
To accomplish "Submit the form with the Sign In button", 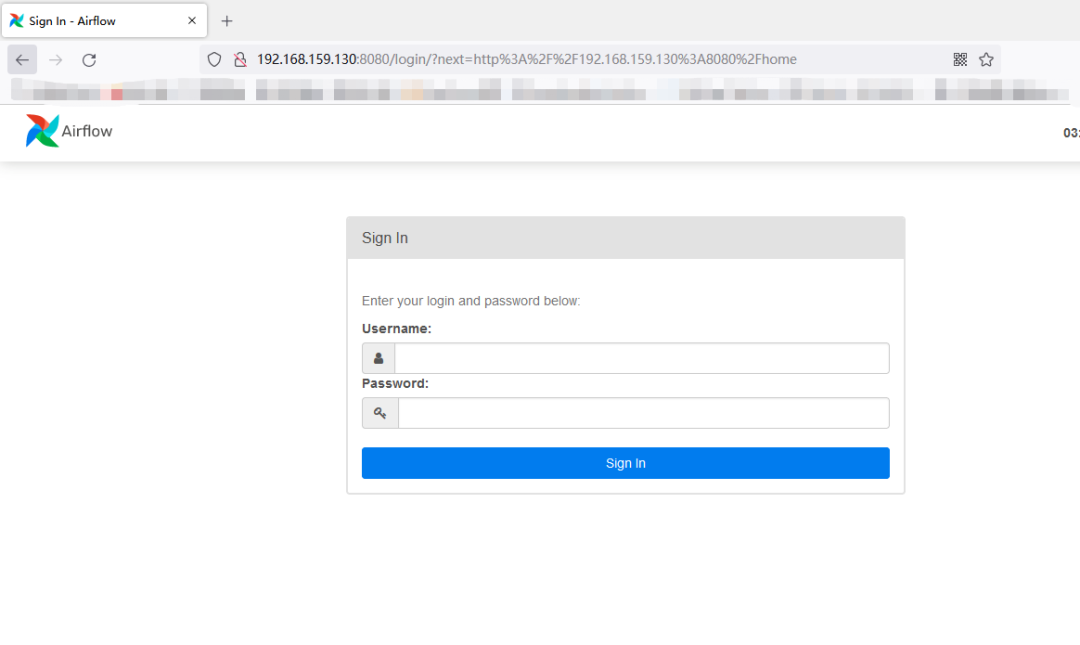I will [x=625, y=463].
